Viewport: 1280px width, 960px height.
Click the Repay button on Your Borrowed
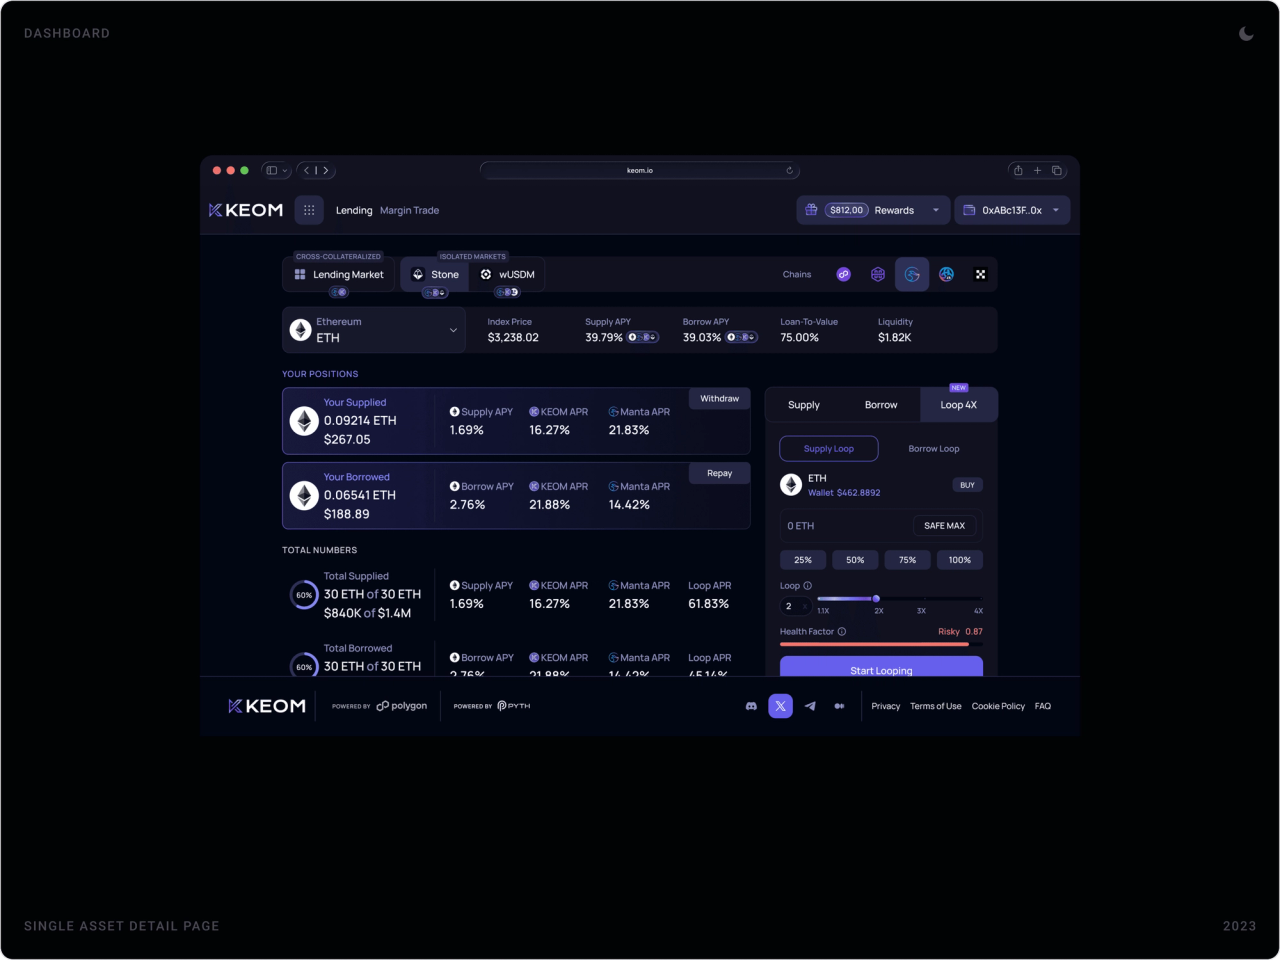[720, 473]
